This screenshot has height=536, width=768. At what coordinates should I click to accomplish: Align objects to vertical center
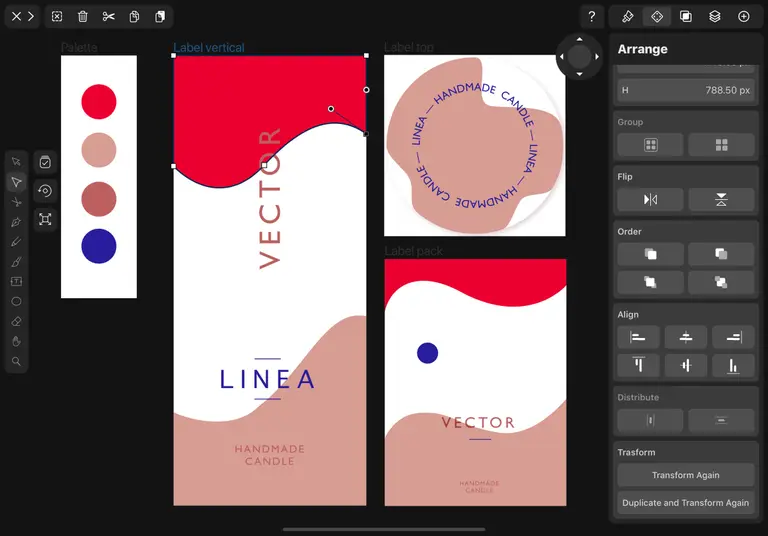[x=686, y=365]
